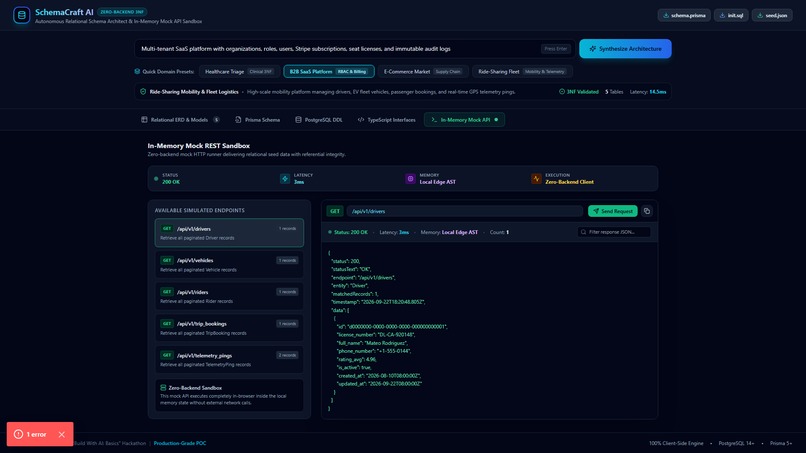This screenshot has height=453, width=806.
Task: Click the shield icon beside Ride-Sharing Mobility
Action: tap(143, 92)
